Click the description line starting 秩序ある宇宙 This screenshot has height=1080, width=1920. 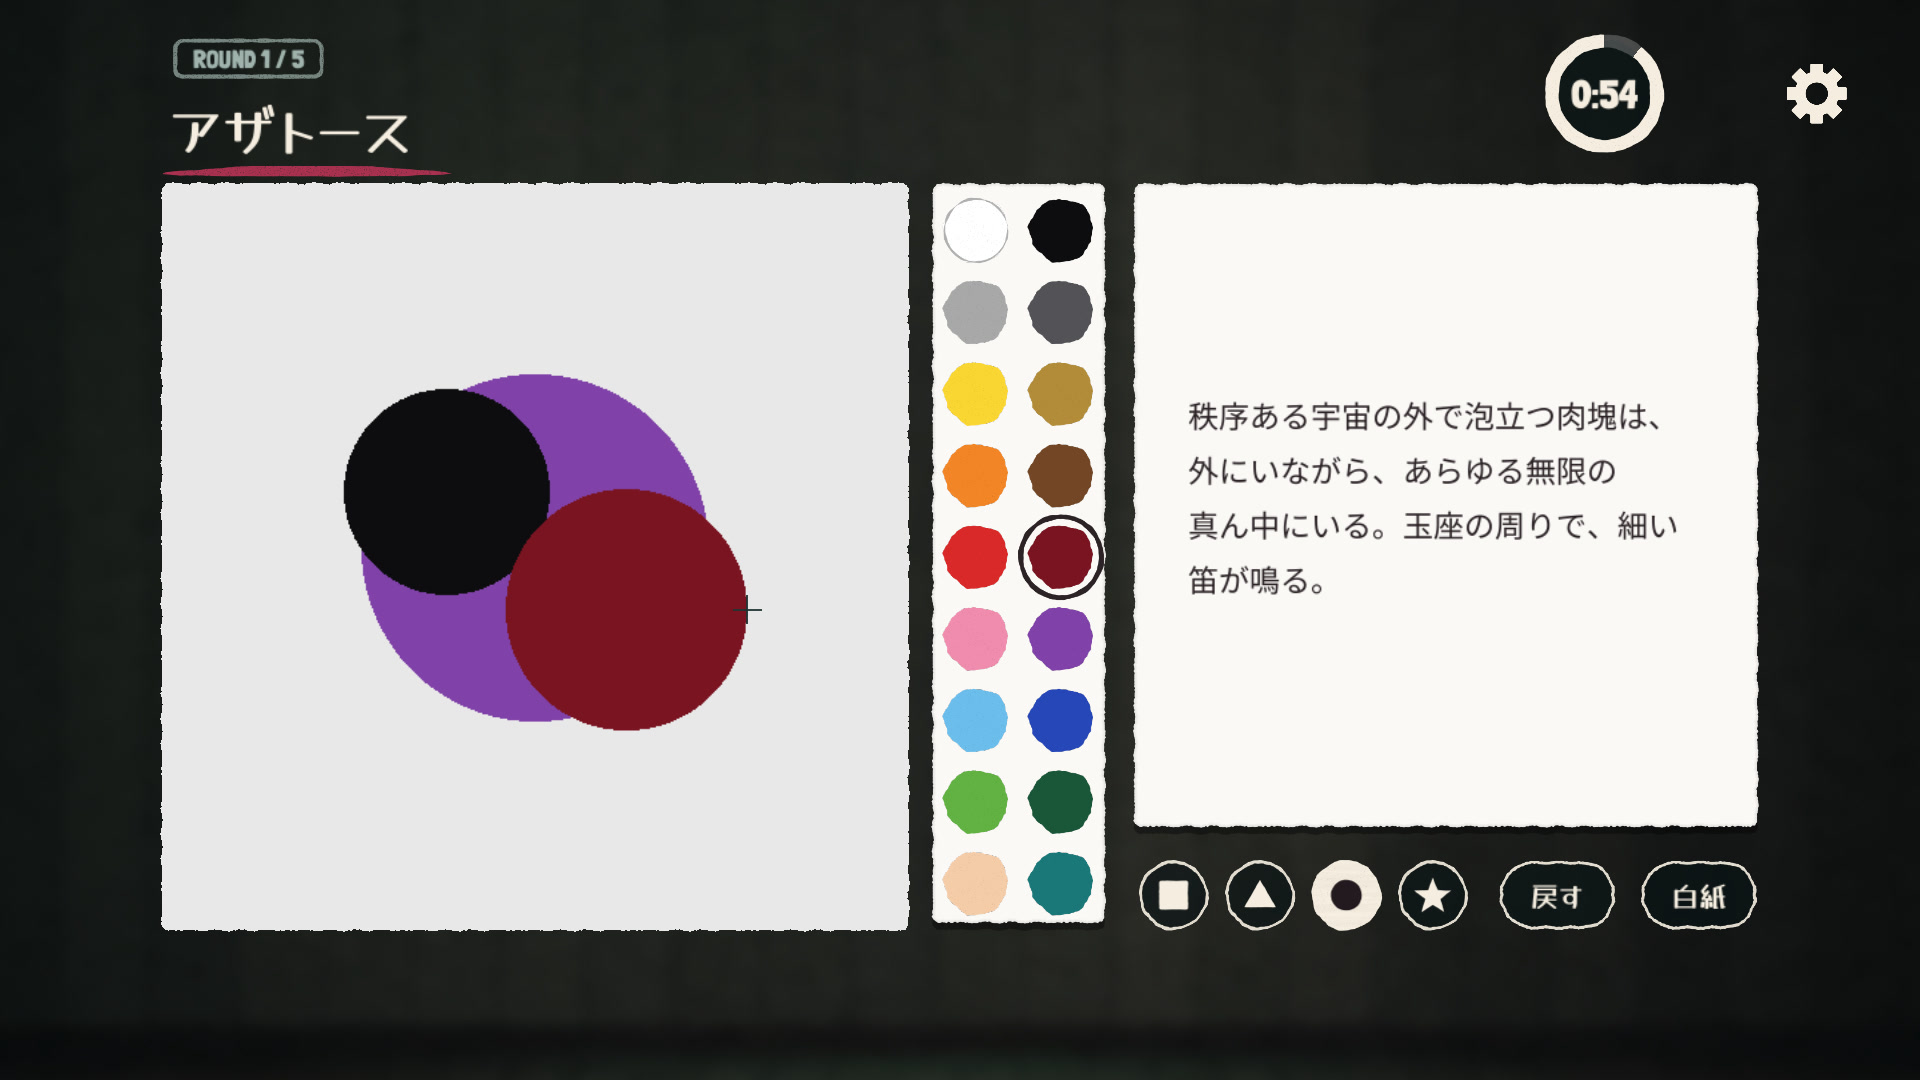[x=1426, y=416]
